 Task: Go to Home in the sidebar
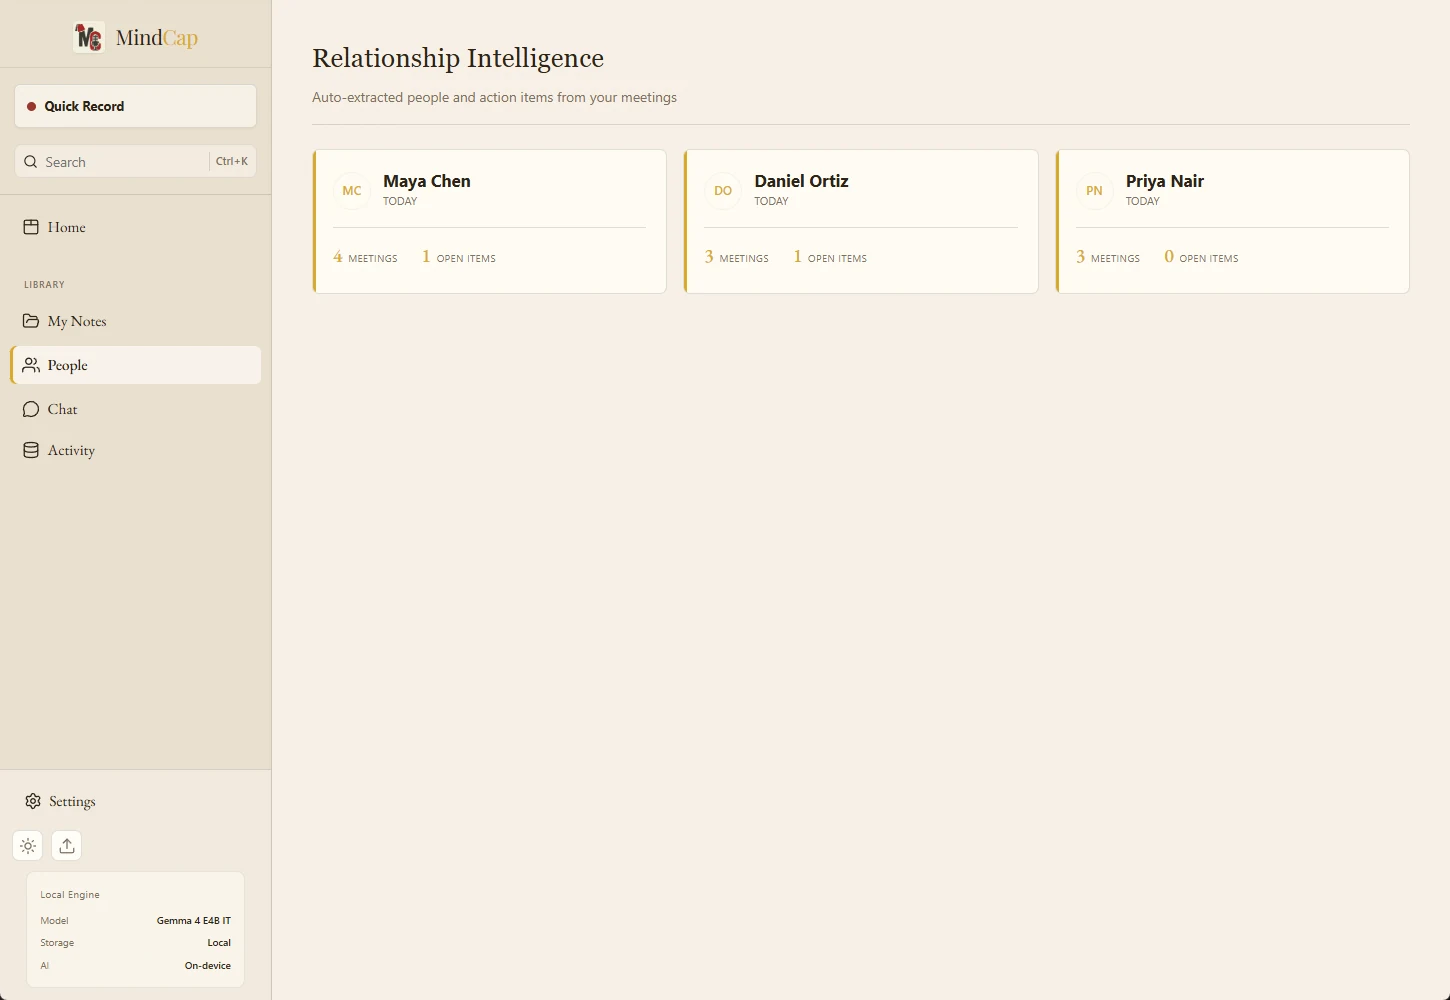[x=135, y=227]
